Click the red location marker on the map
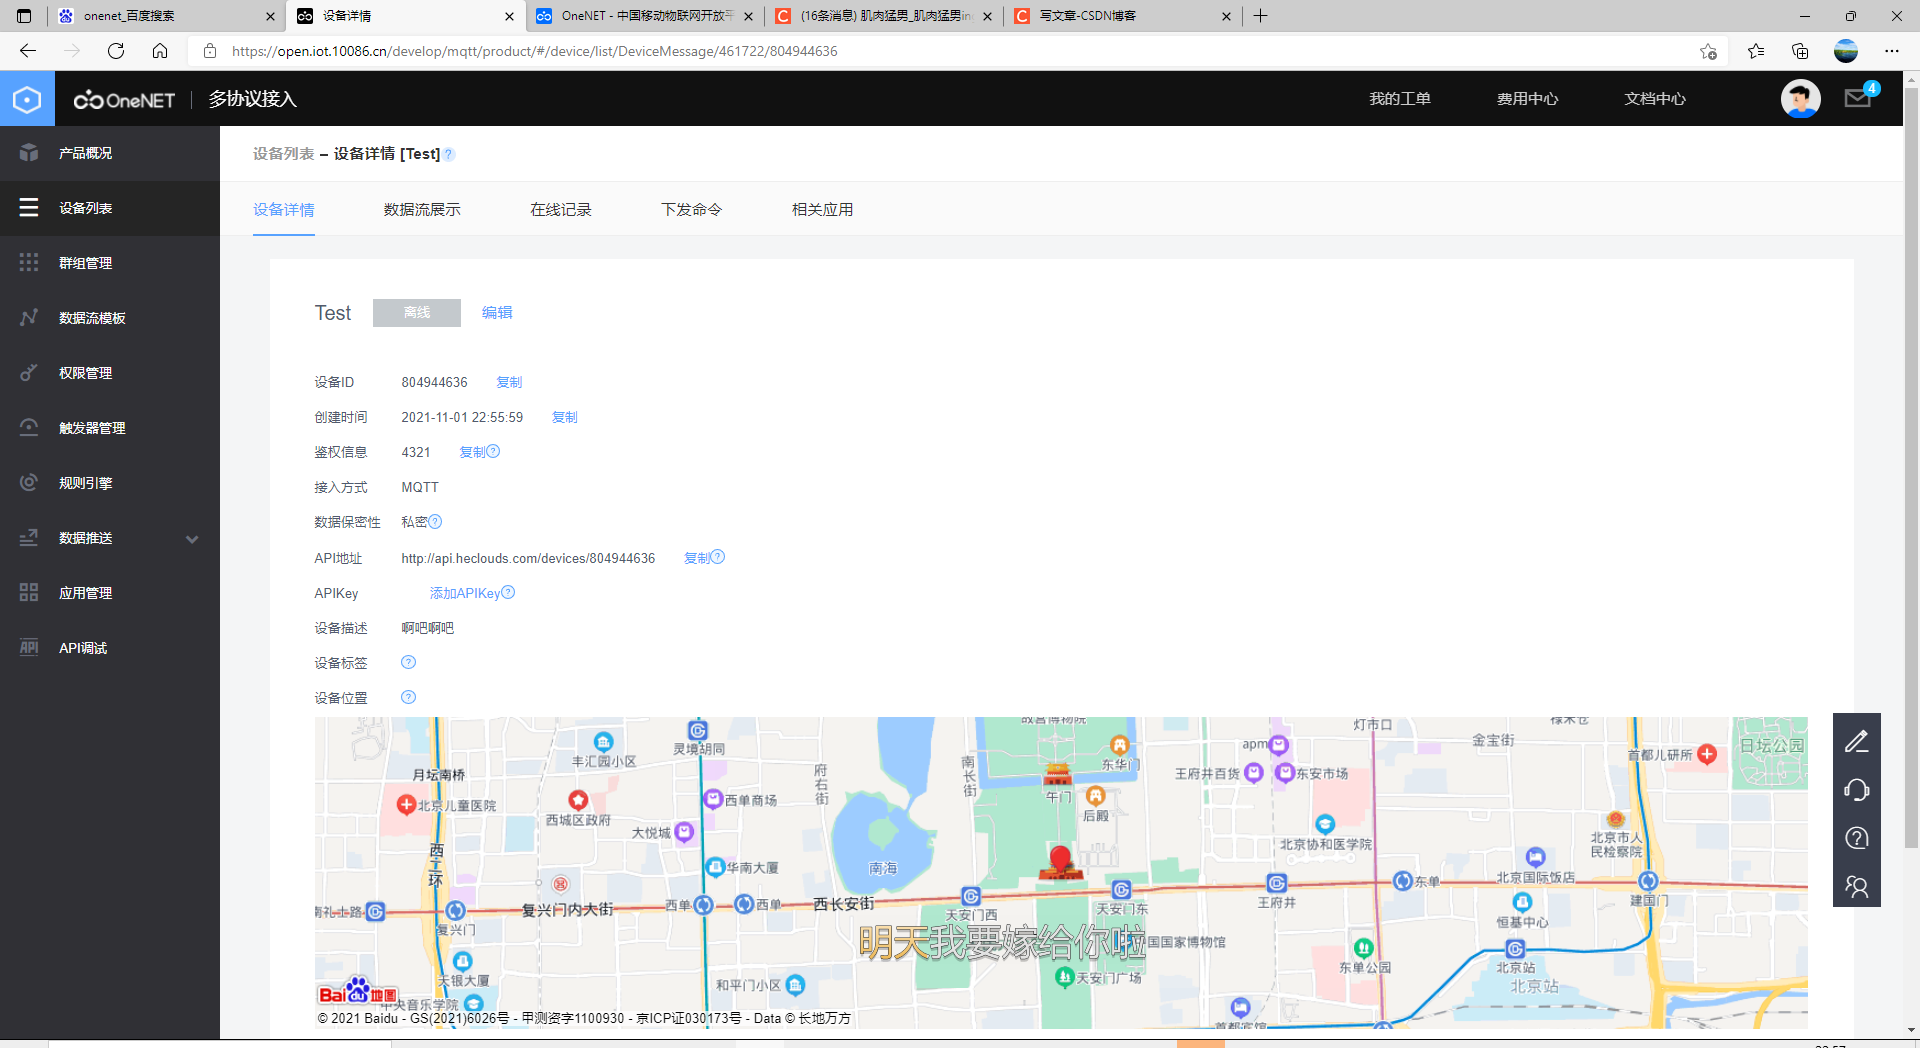Screen dimensions: 1920x1048 tap(1060, 858)
